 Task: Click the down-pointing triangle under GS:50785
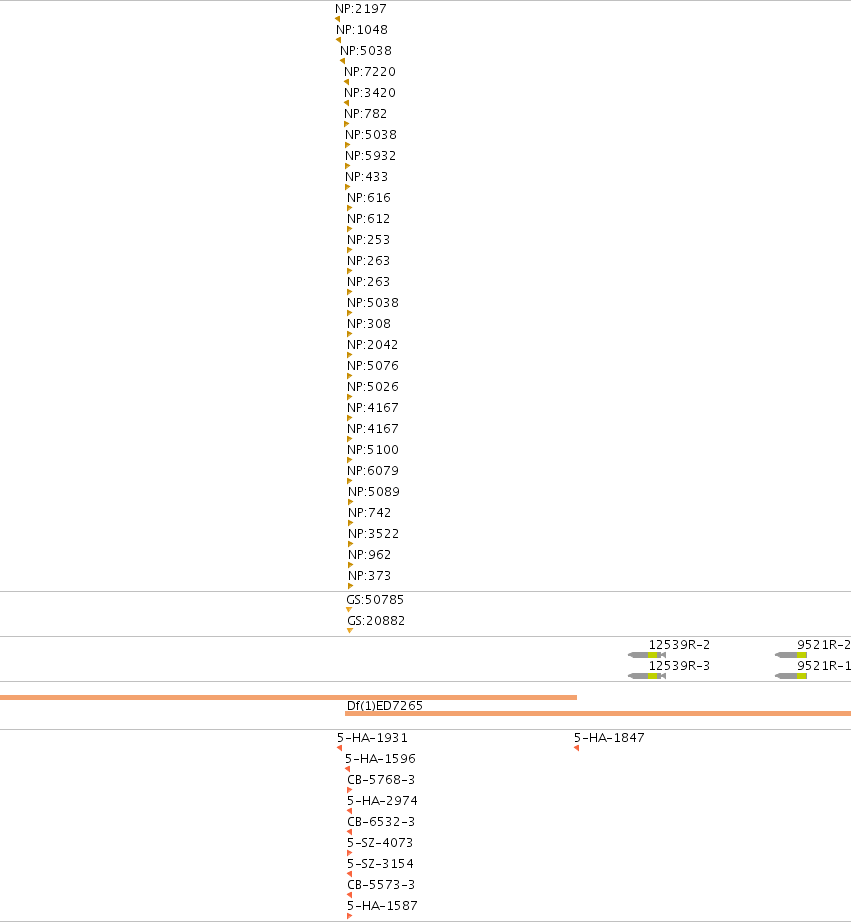349,610
